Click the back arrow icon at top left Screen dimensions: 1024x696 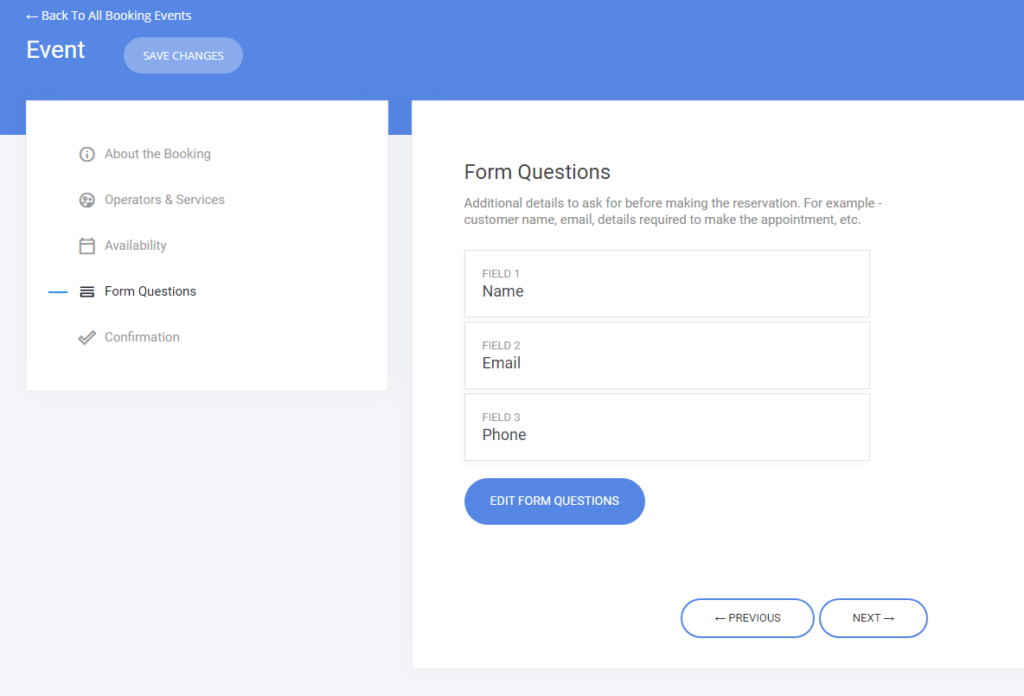(x=32, y=16)
